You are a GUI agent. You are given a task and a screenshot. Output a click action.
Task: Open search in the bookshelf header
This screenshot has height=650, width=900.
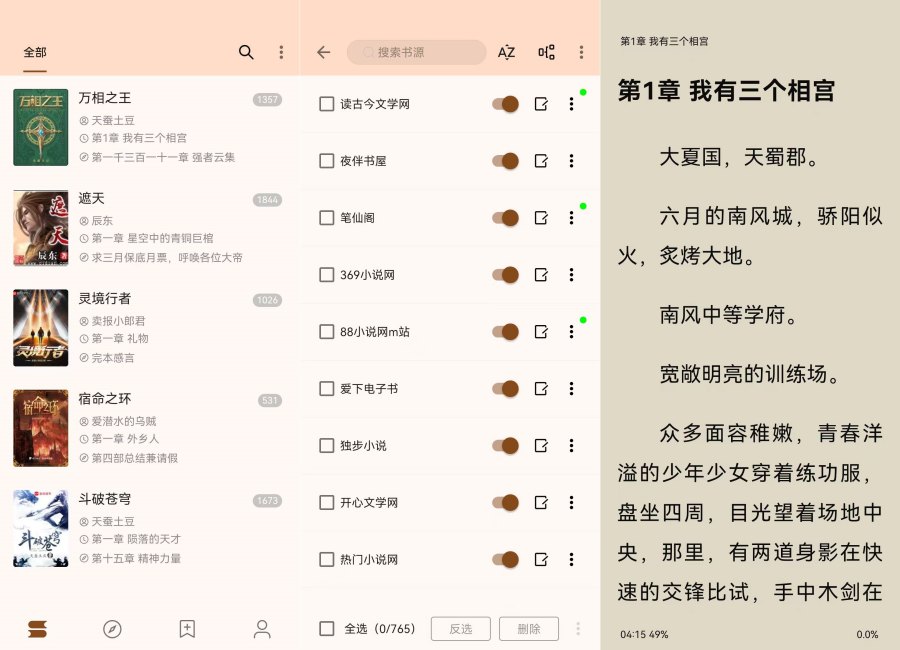(246, 52)
